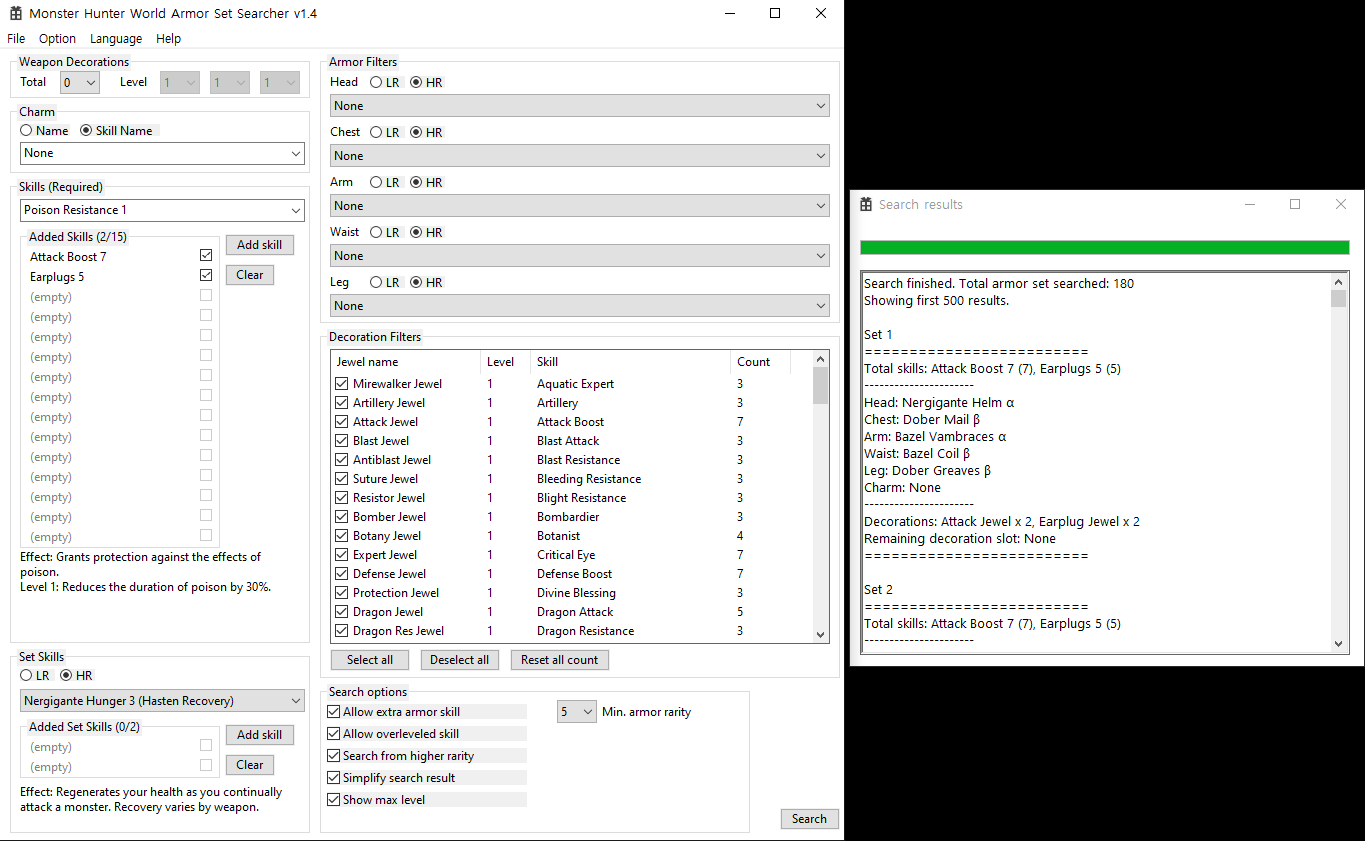Sort by the Count column header
The height and width of the screenshot is (841, 1365).
click(x=760, y=362)
